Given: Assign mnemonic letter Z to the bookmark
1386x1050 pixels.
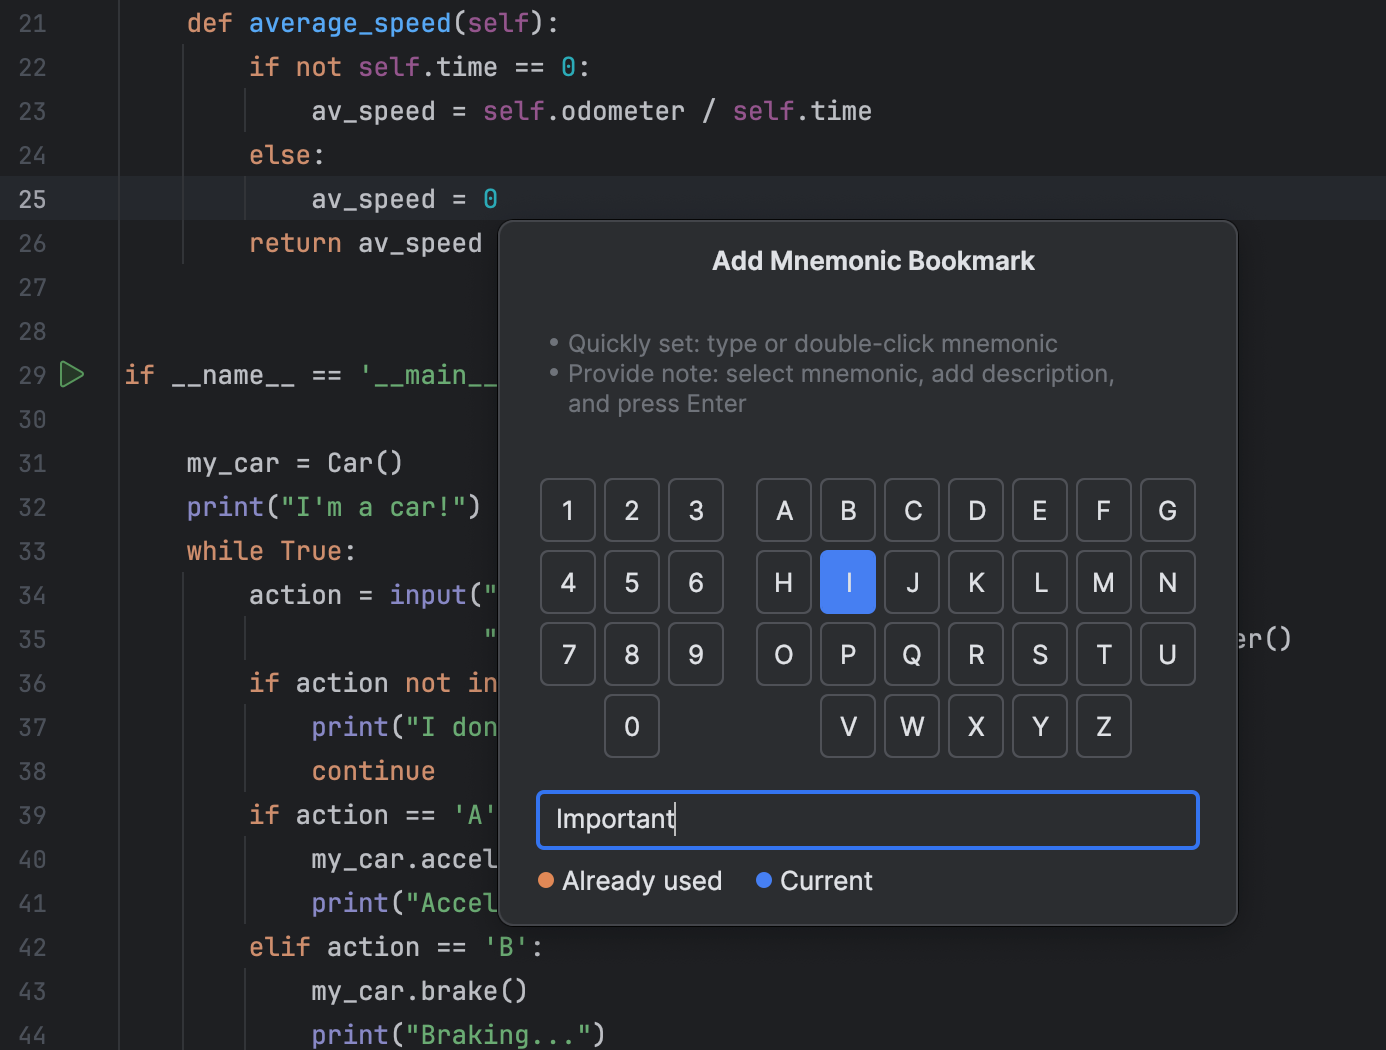Looking at the screenshot, I should 1103,726.
